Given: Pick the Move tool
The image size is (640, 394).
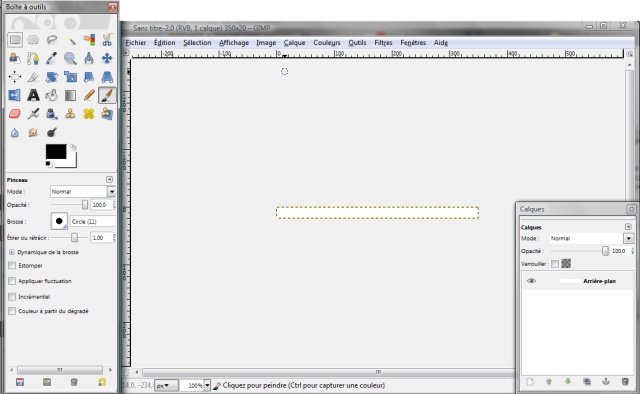Looking at the screenshot, I should [x=107, y=58].
